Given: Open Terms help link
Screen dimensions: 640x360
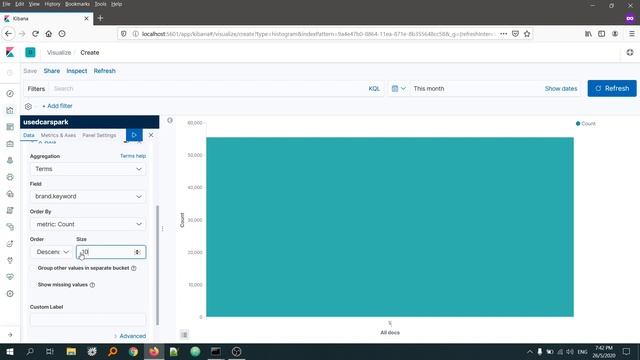Looking at the screenshot, I should click(133, 156).
